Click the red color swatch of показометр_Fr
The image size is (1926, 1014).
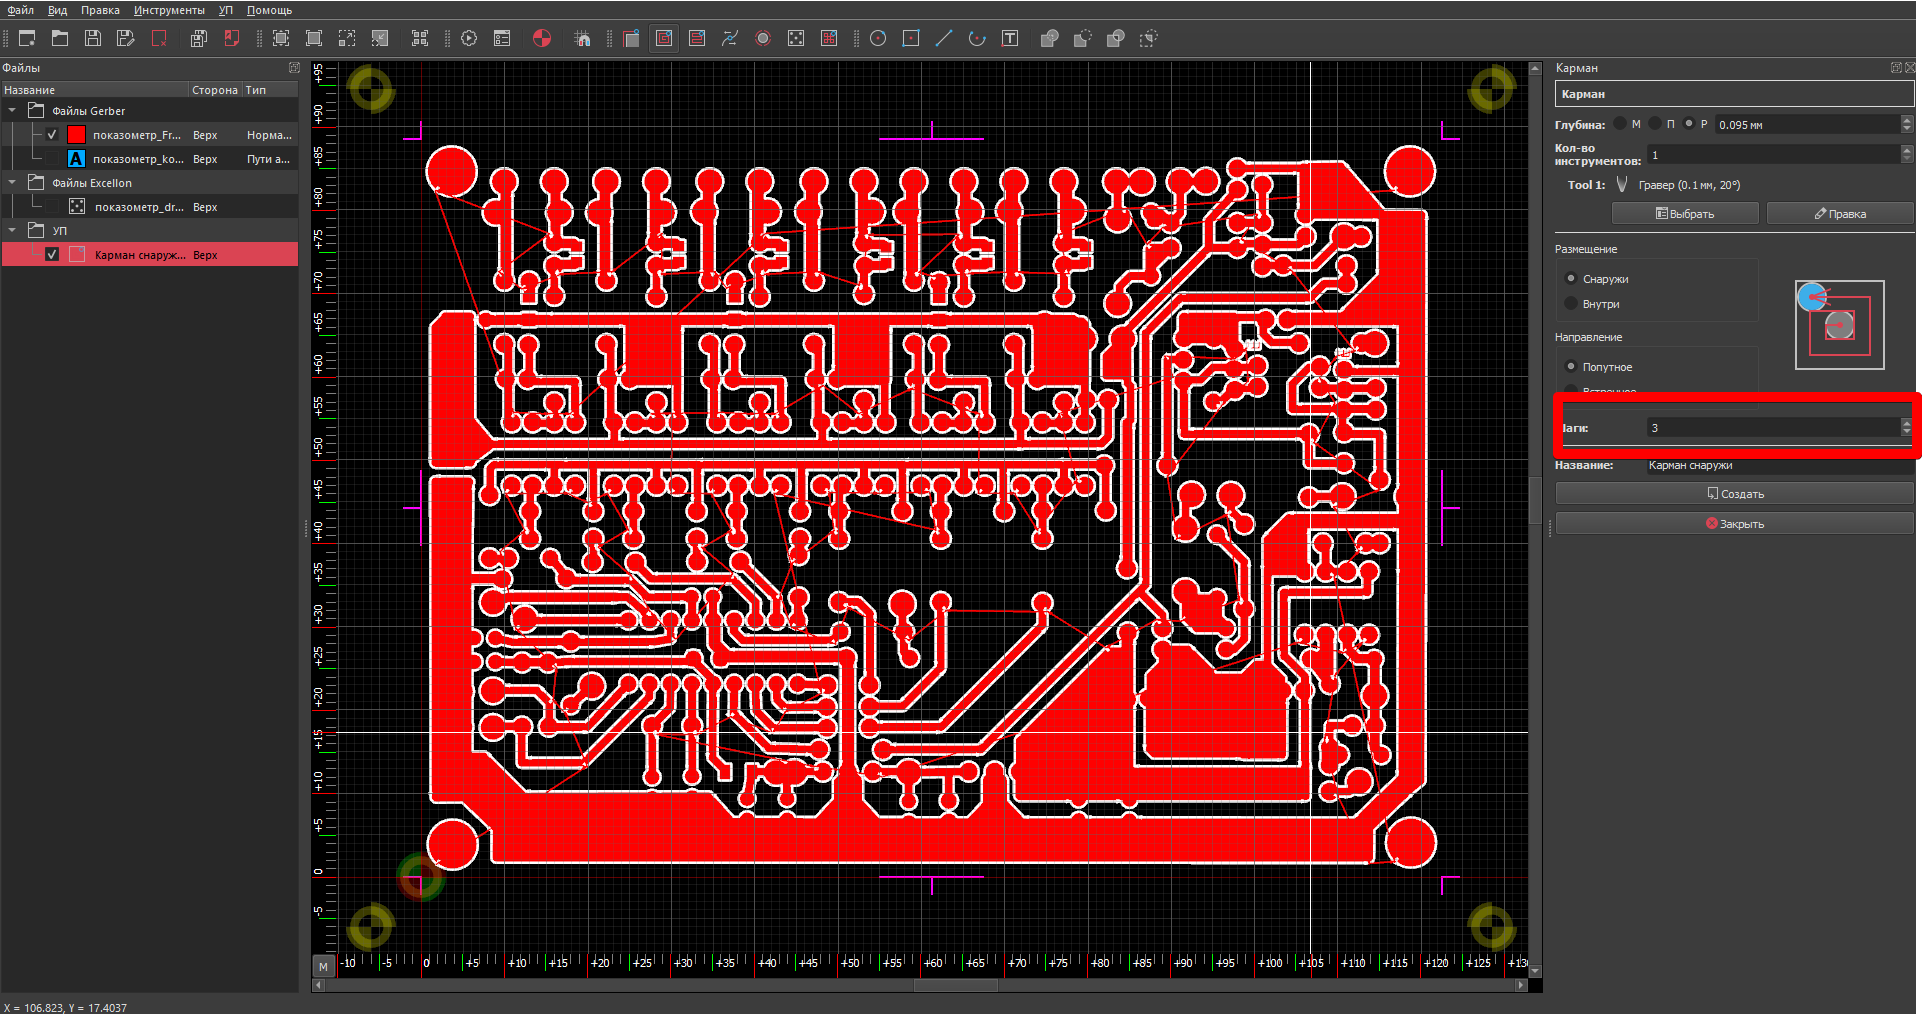tap(76, 135)
